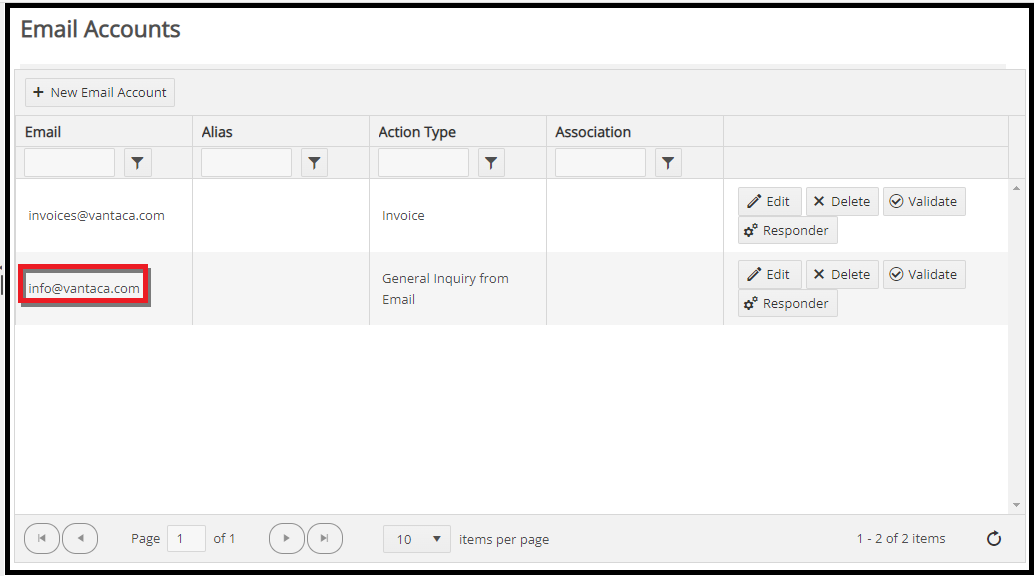1034x576 pixels.
Task: Open the Email column filter funnel
Action: click(x=137, y=162)
